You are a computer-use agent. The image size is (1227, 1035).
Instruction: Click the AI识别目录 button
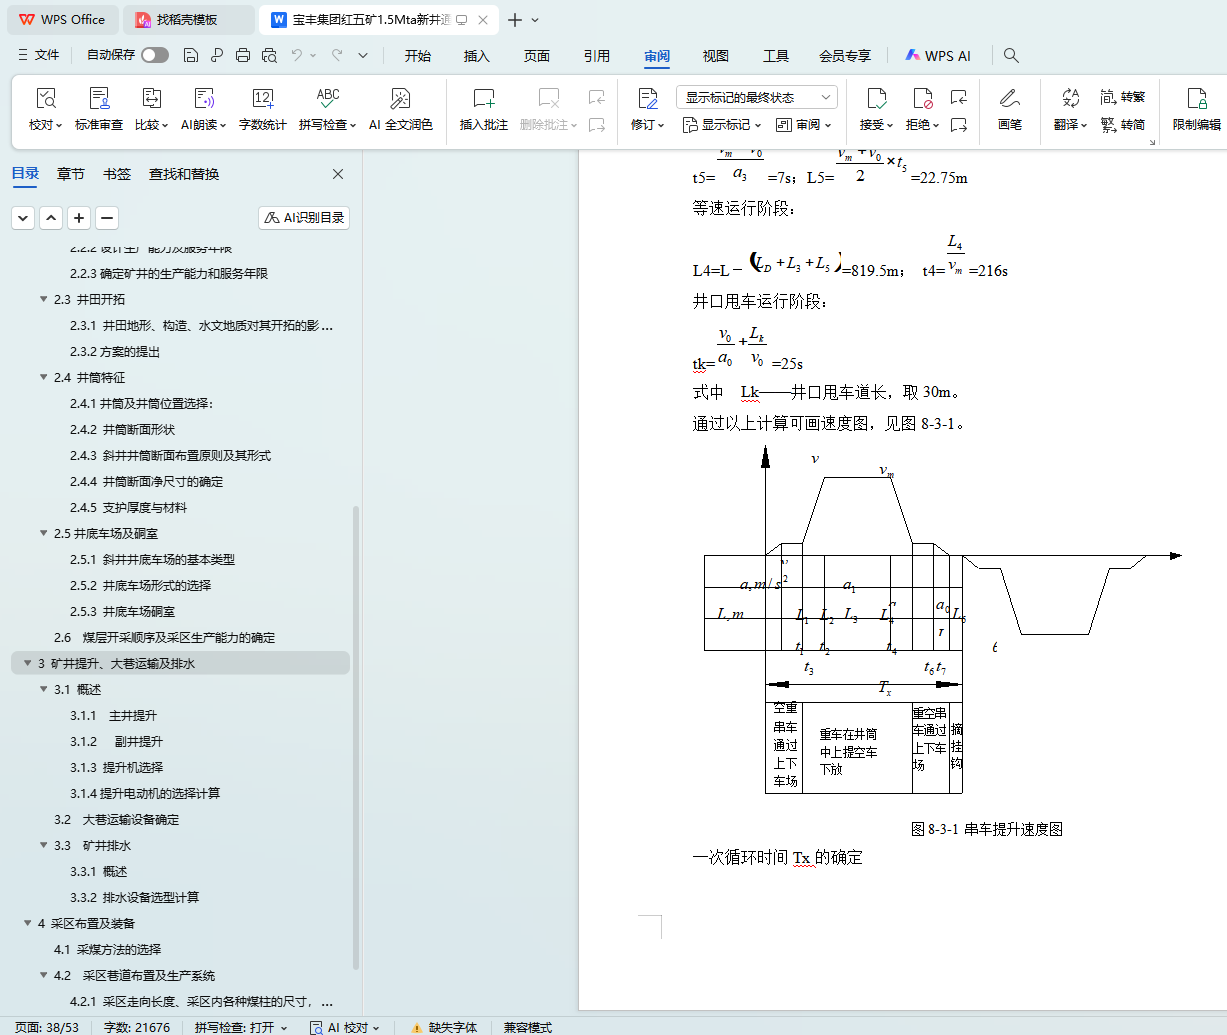304,217
